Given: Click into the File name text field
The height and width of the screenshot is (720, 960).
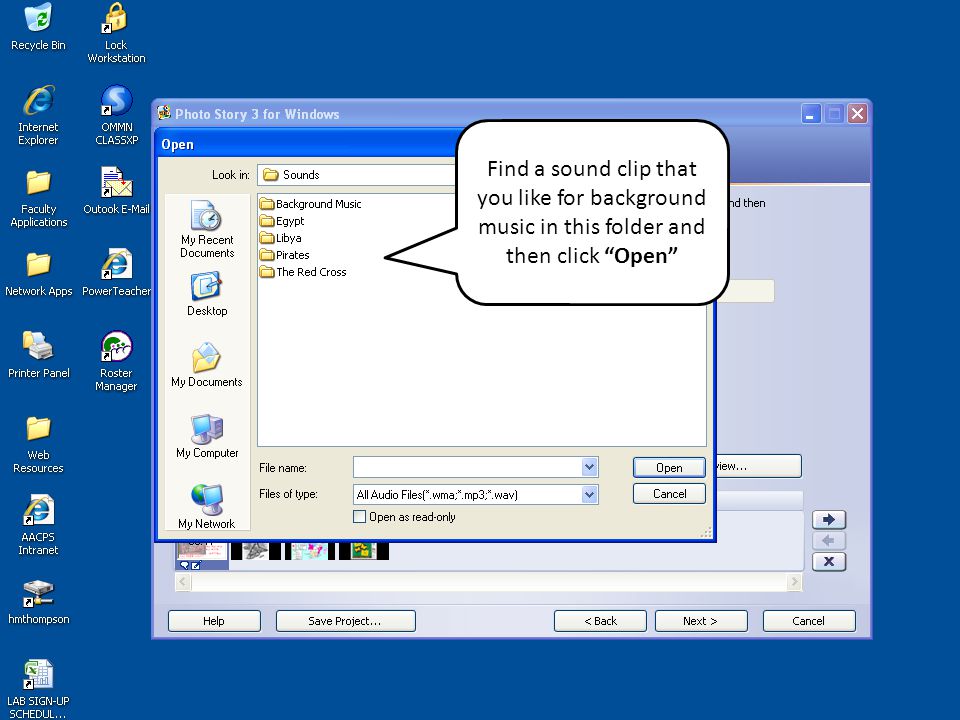Looking at the screenshot, I should click(468, 467).
